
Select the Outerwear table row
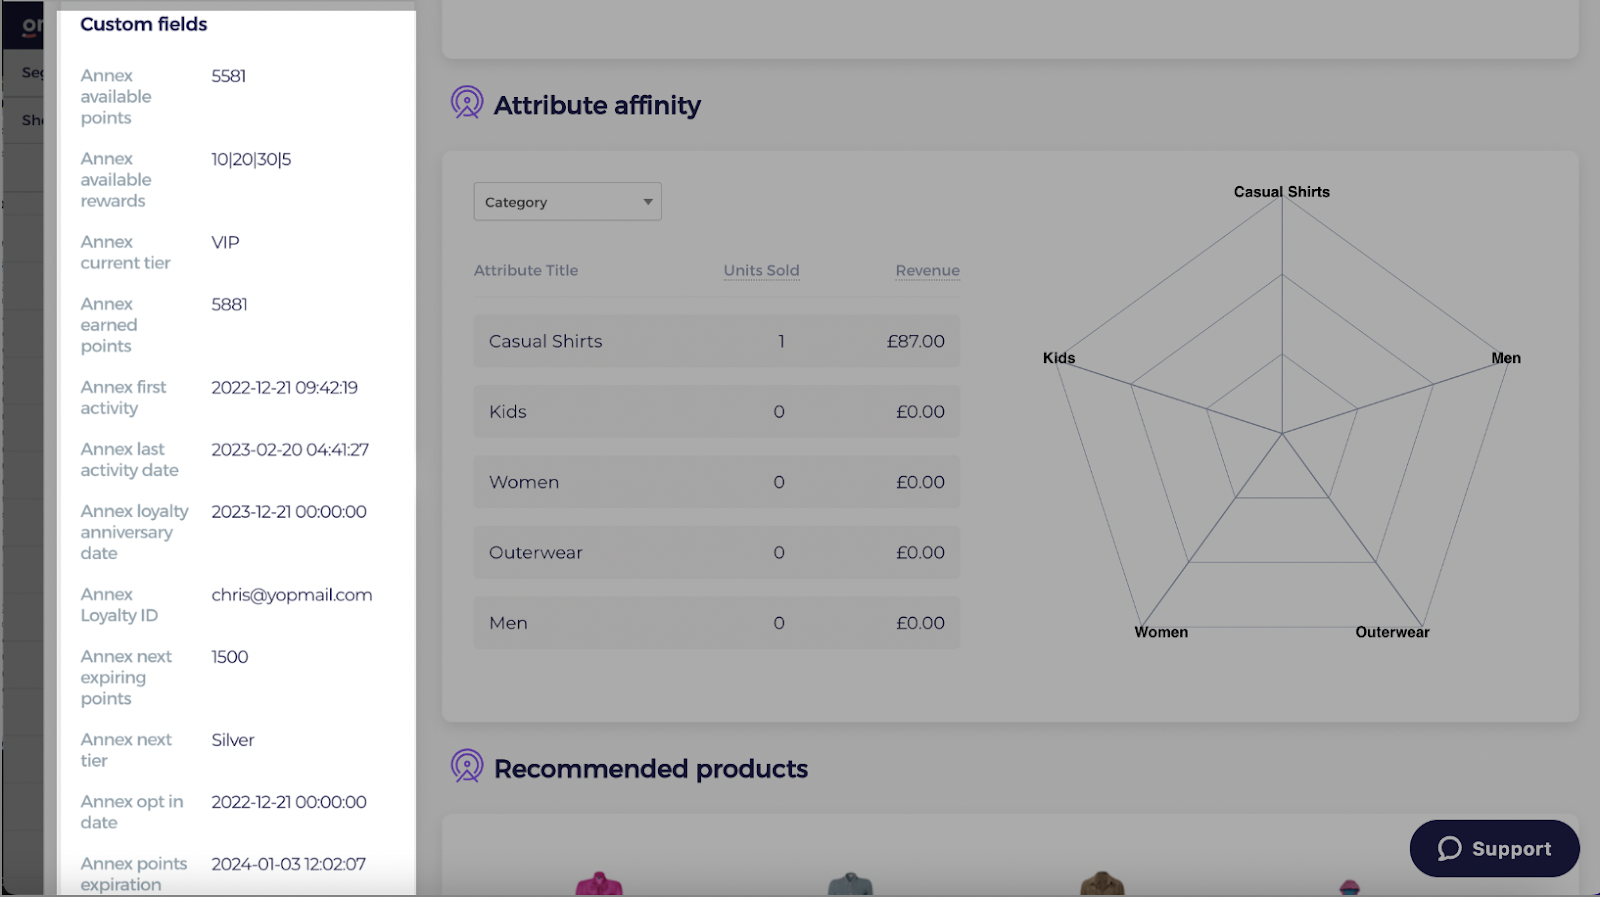716,552
